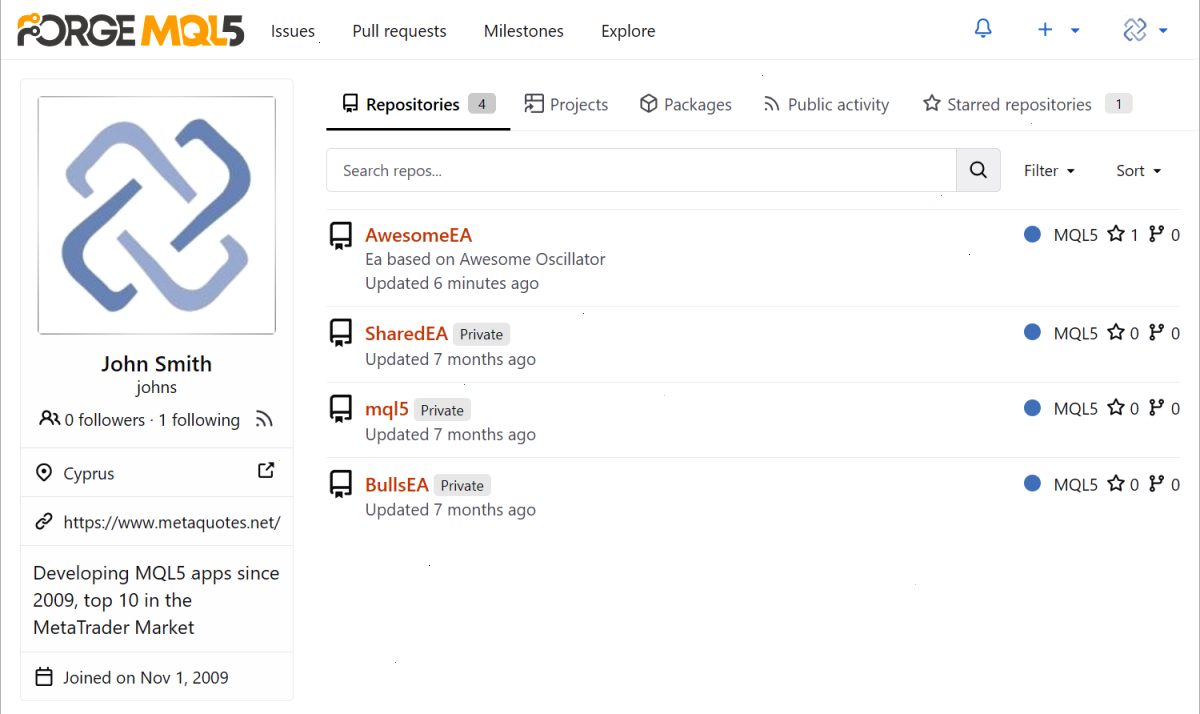
Task: Click the star icon on BullsEA row
Action: pos(1116,484)
